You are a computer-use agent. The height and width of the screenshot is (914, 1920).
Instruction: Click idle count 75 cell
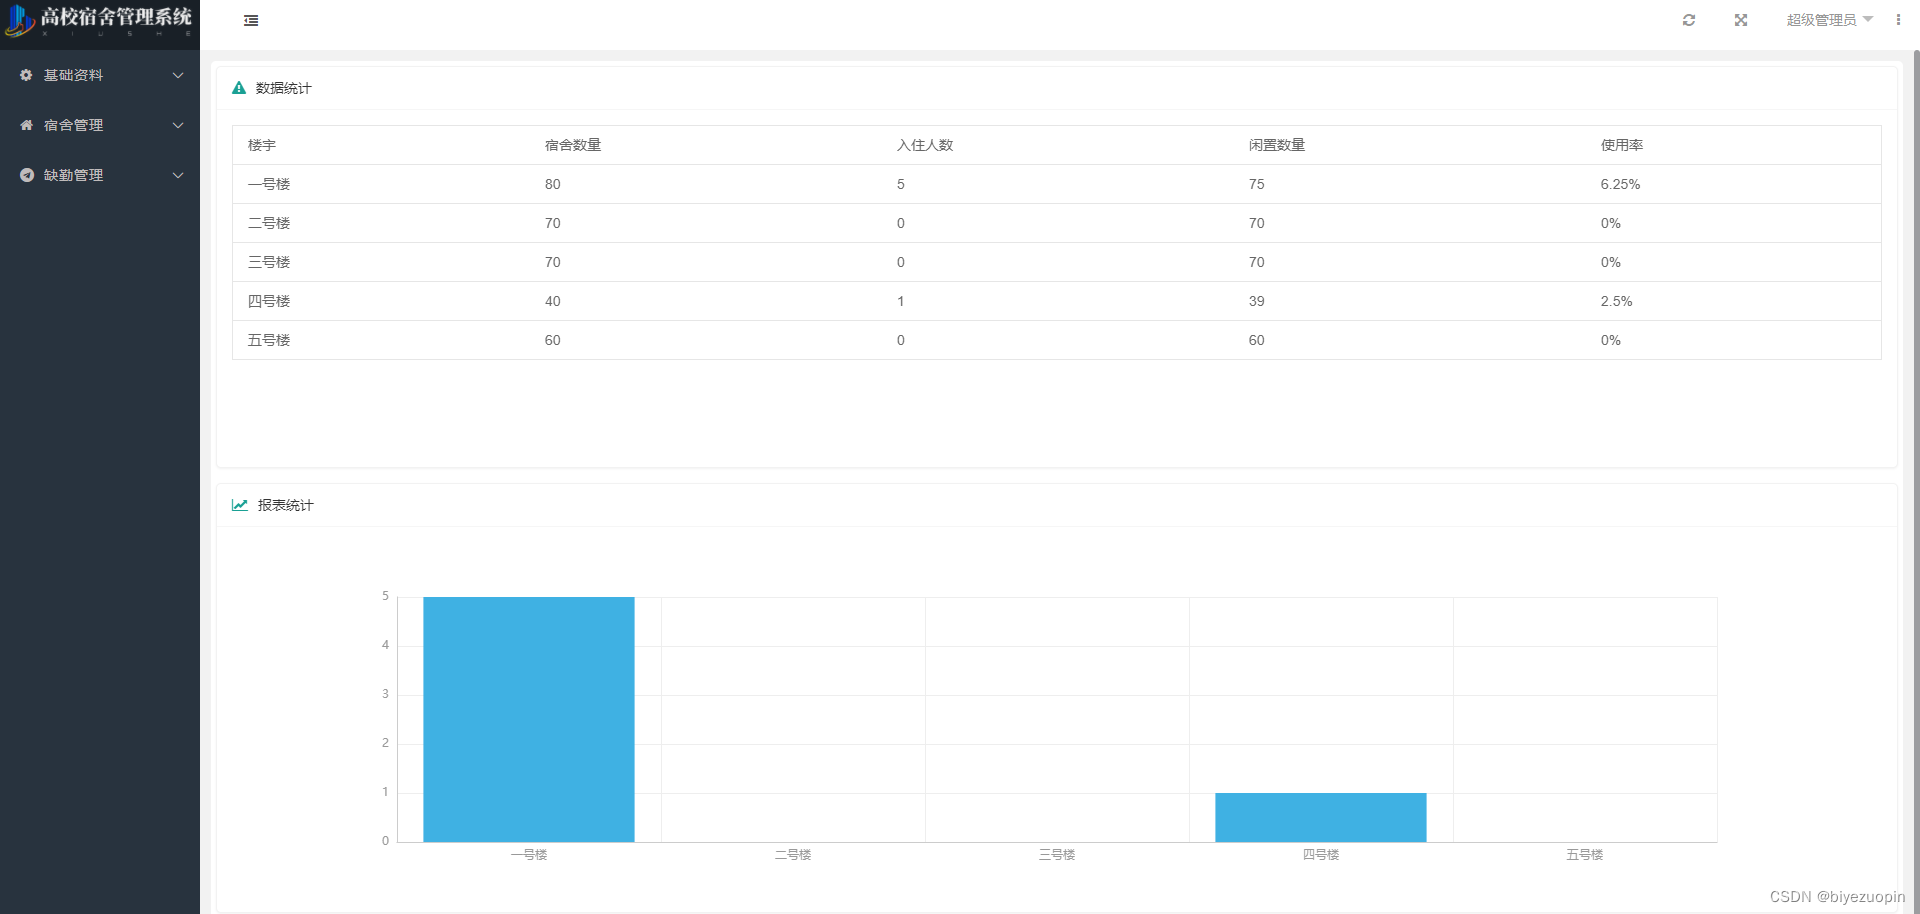[1257, 184]
